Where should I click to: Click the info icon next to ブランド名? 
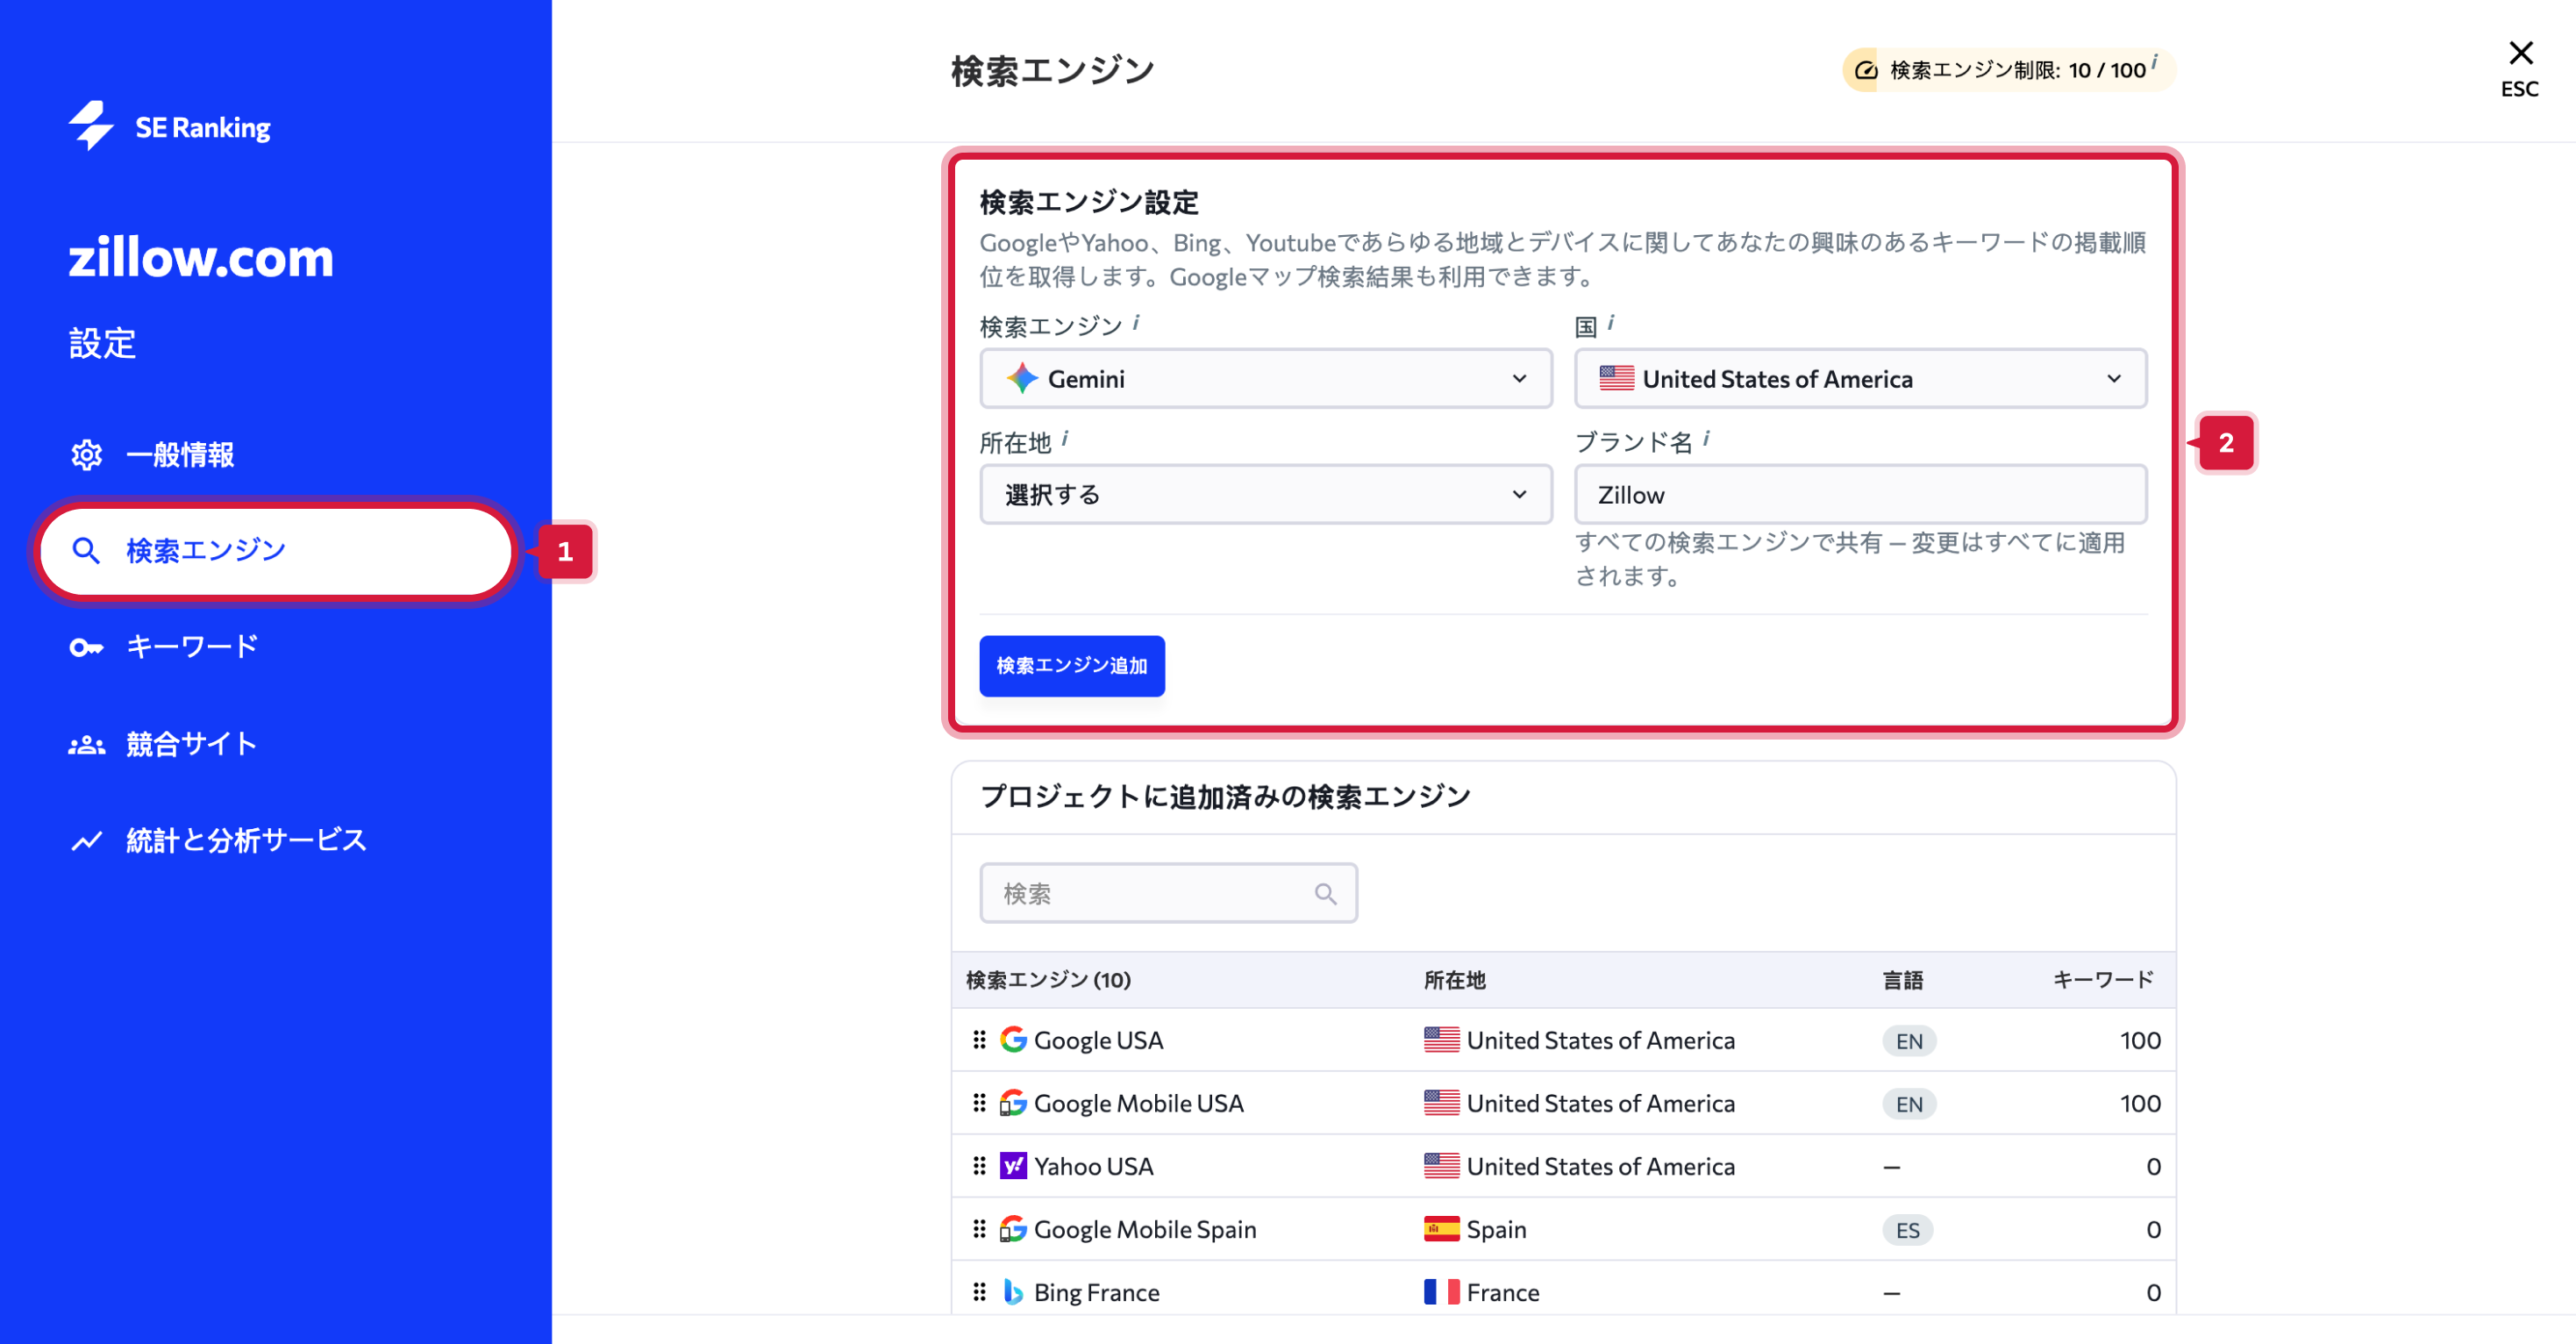click(1706, 437)
